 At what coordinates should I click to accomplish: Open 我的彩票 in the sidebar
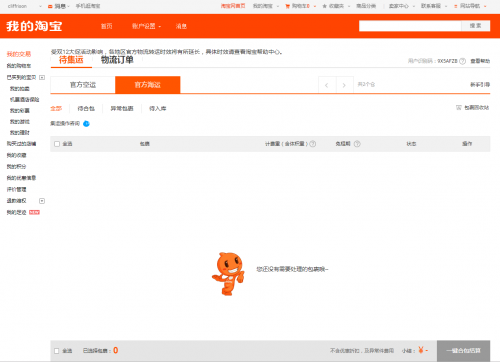[x=20, y=110]
